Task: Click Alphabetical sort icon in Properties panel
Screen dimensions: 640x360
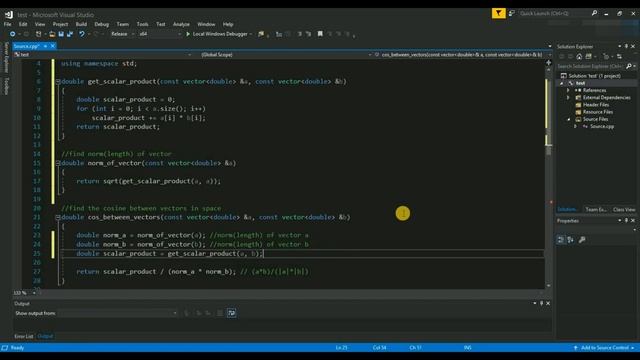Action: pos(571,240)
